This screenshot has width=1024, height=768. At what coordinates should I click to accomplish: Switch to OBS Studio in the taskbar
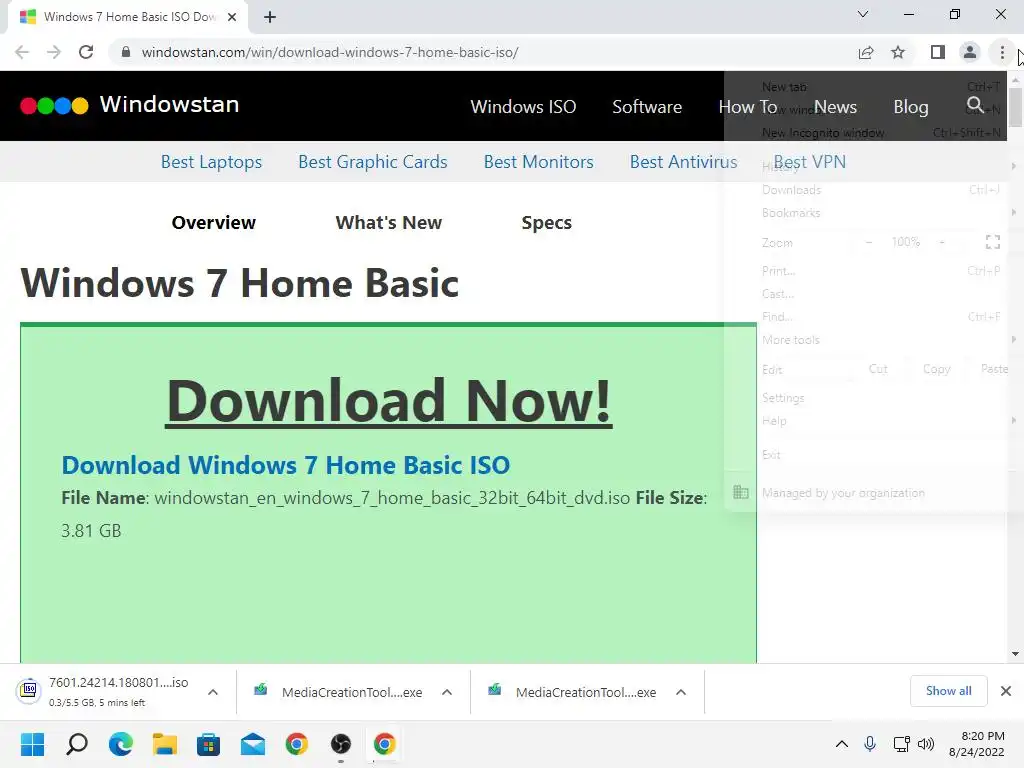[x=341, y=744]
